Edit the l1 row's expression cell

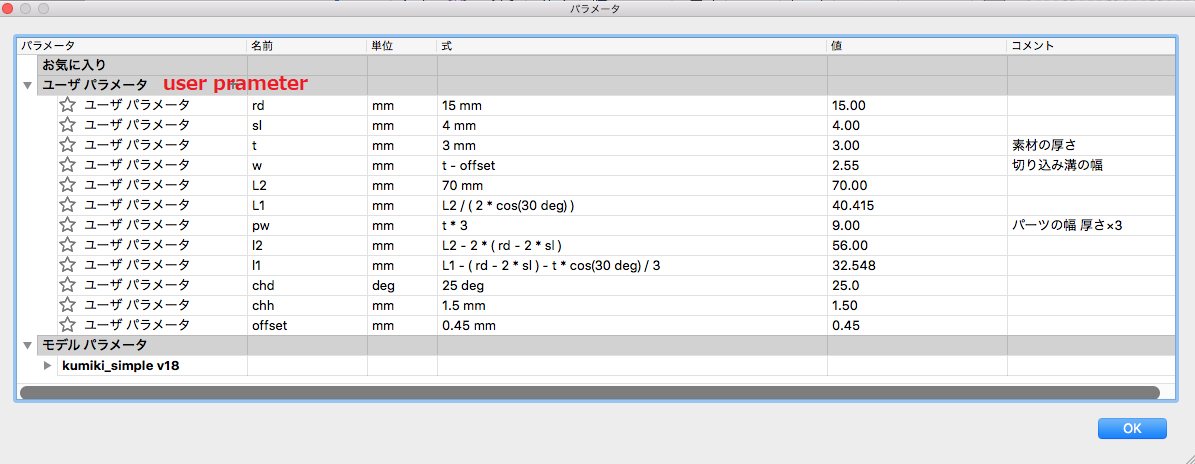pos(633,265)
